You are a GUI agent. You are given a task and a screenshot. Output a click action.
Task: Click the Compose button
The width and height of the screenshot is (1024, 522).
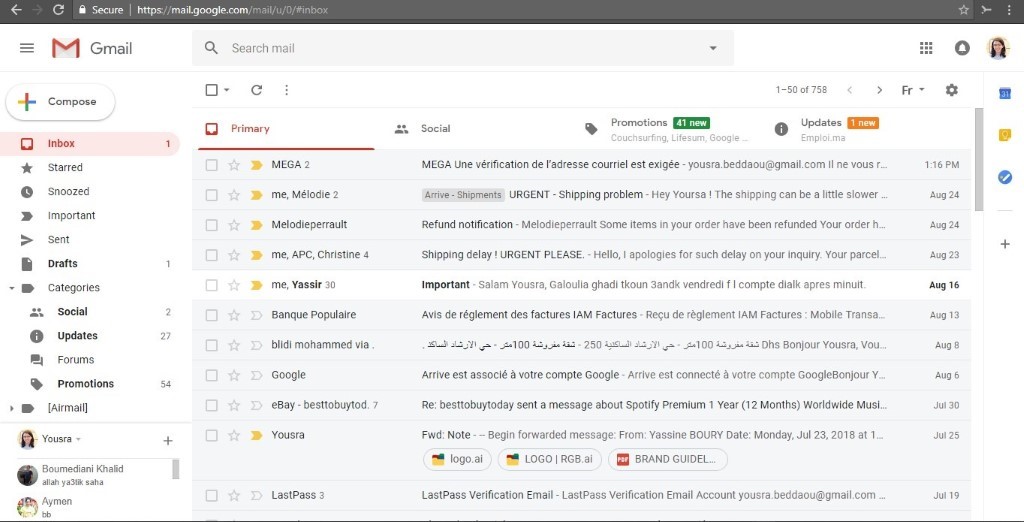(61, 102)
